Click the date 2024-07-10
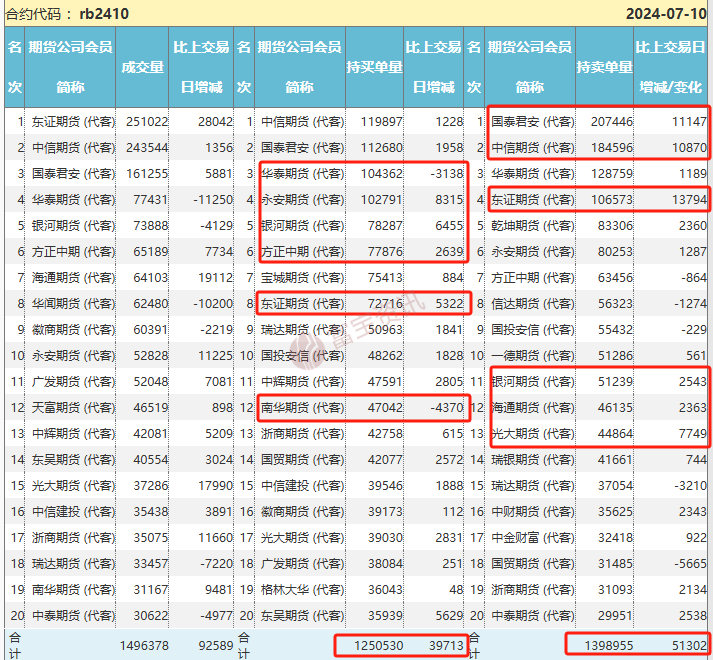713x660 pixels. (x=666, y=14)
